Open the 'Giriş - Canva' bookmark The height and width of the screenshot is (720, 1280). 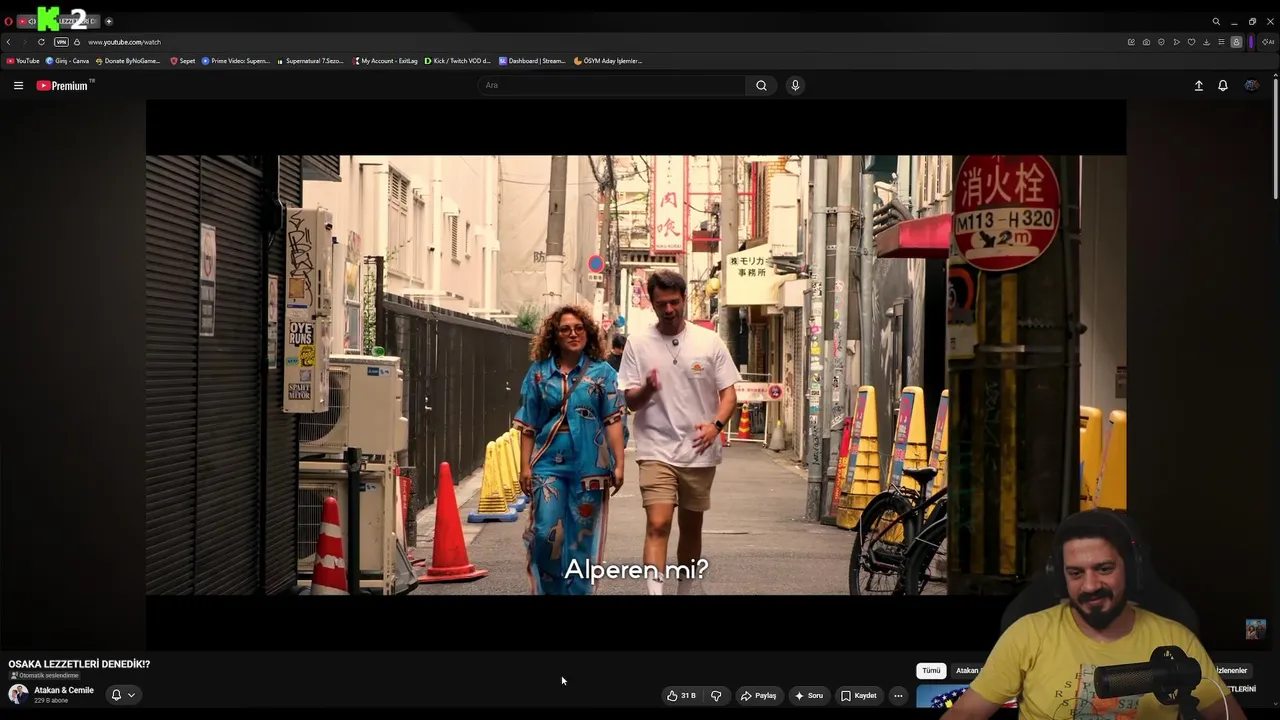[x=68, y=61]
